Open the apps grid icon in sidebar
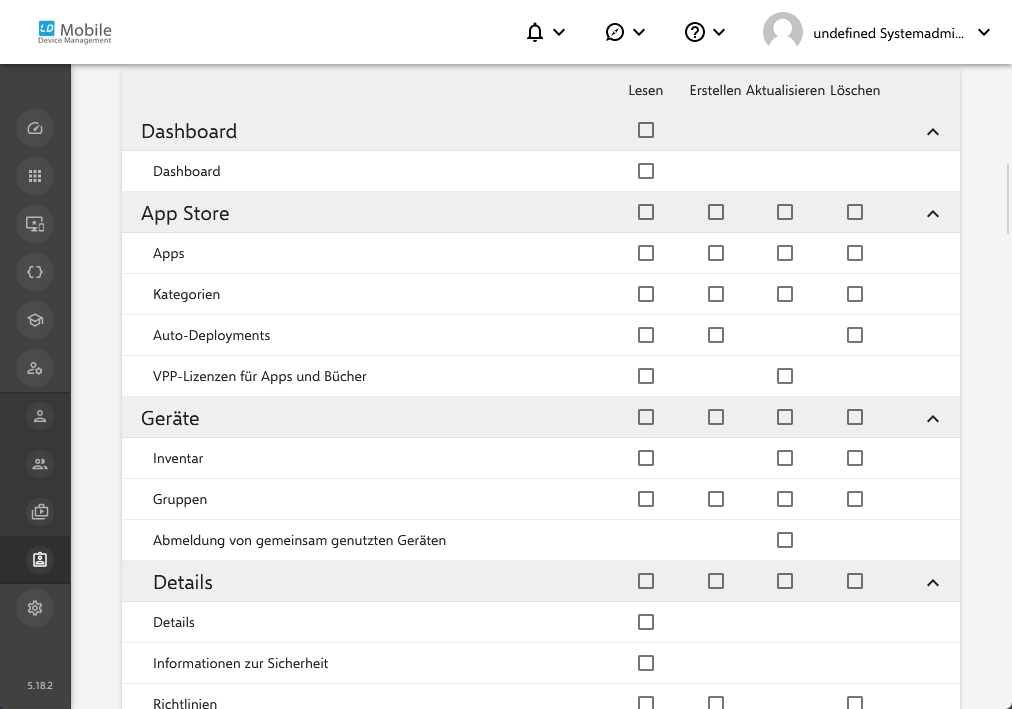The image size is (1012, 709). point(35,175)
